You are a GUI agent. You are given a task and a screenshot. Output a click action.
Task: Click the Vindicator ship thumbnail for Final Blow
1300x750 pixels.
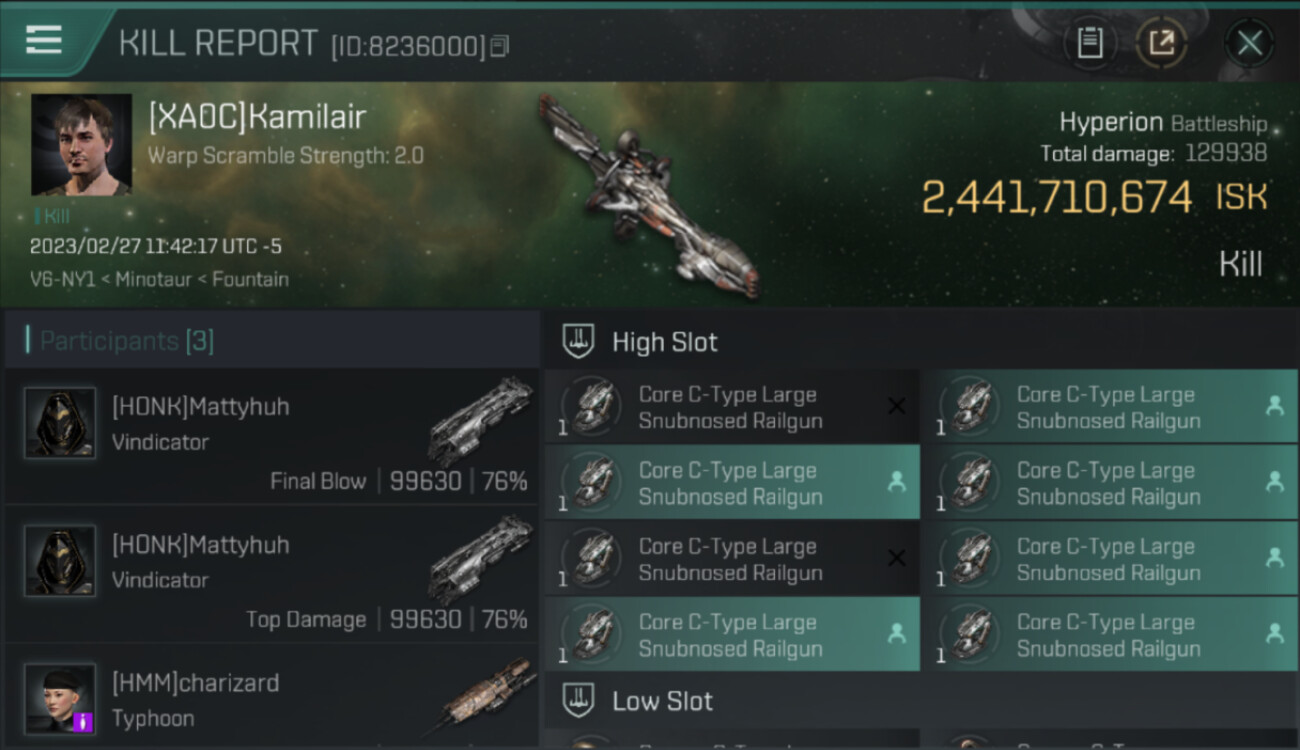[x=481, y=420]
